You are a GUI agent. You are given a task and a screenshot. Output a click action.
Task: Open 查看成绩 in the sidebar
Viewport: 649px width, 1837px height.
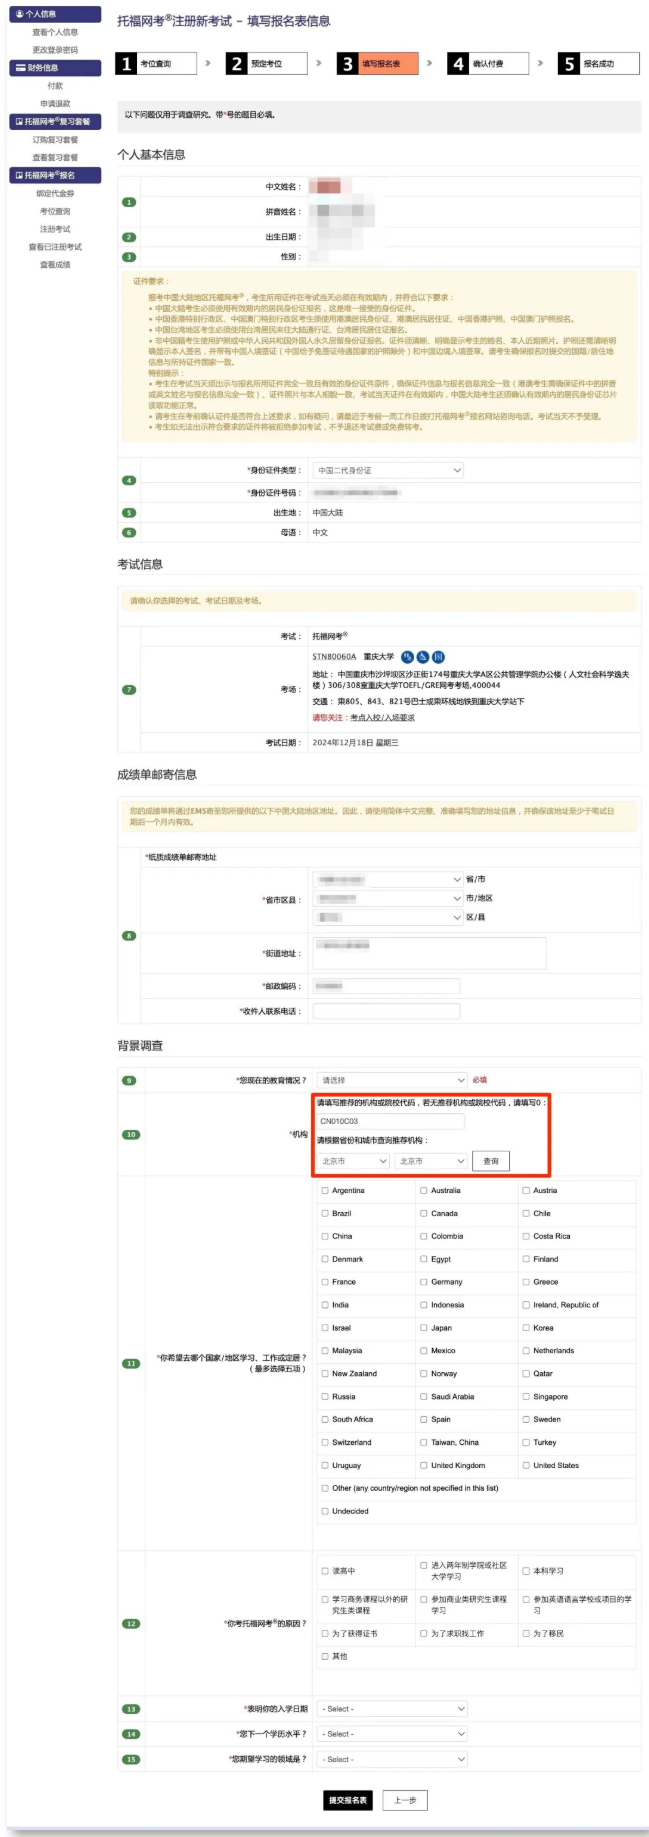55,265
